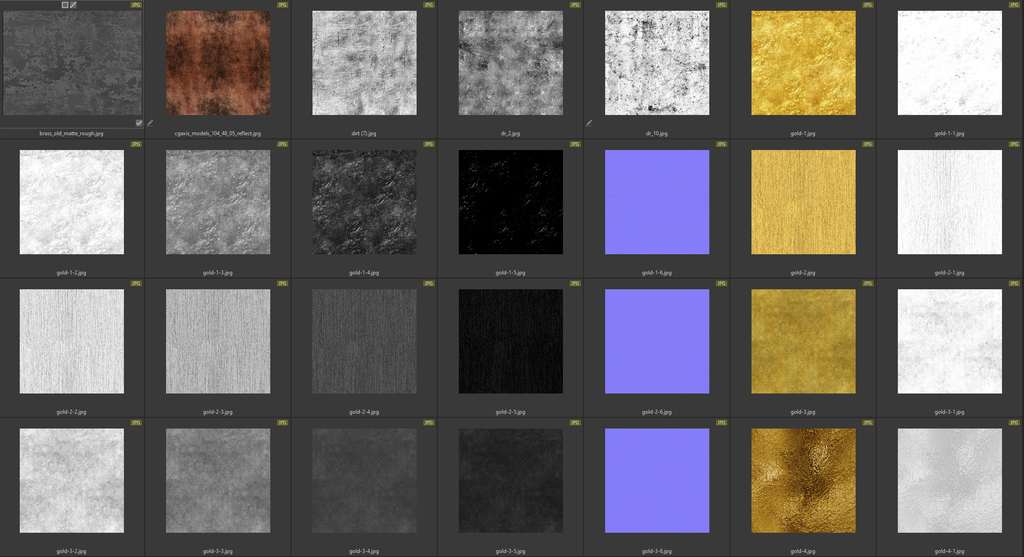
Task: Select the gold-1.jpg golden texture thumbnail
Action: click(803, 63)
